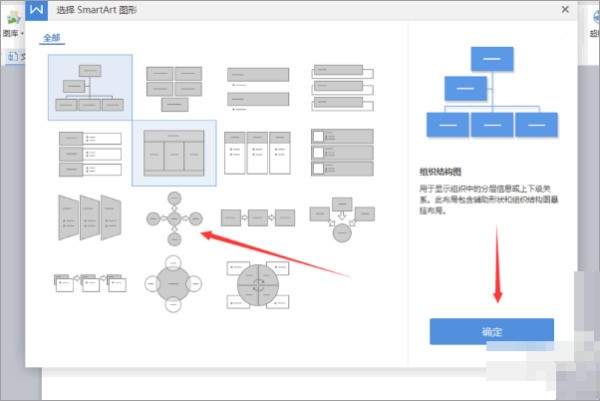The image size is (600, 401).
Task: Select the stacked cards process layout
Action: pos(90,283)
